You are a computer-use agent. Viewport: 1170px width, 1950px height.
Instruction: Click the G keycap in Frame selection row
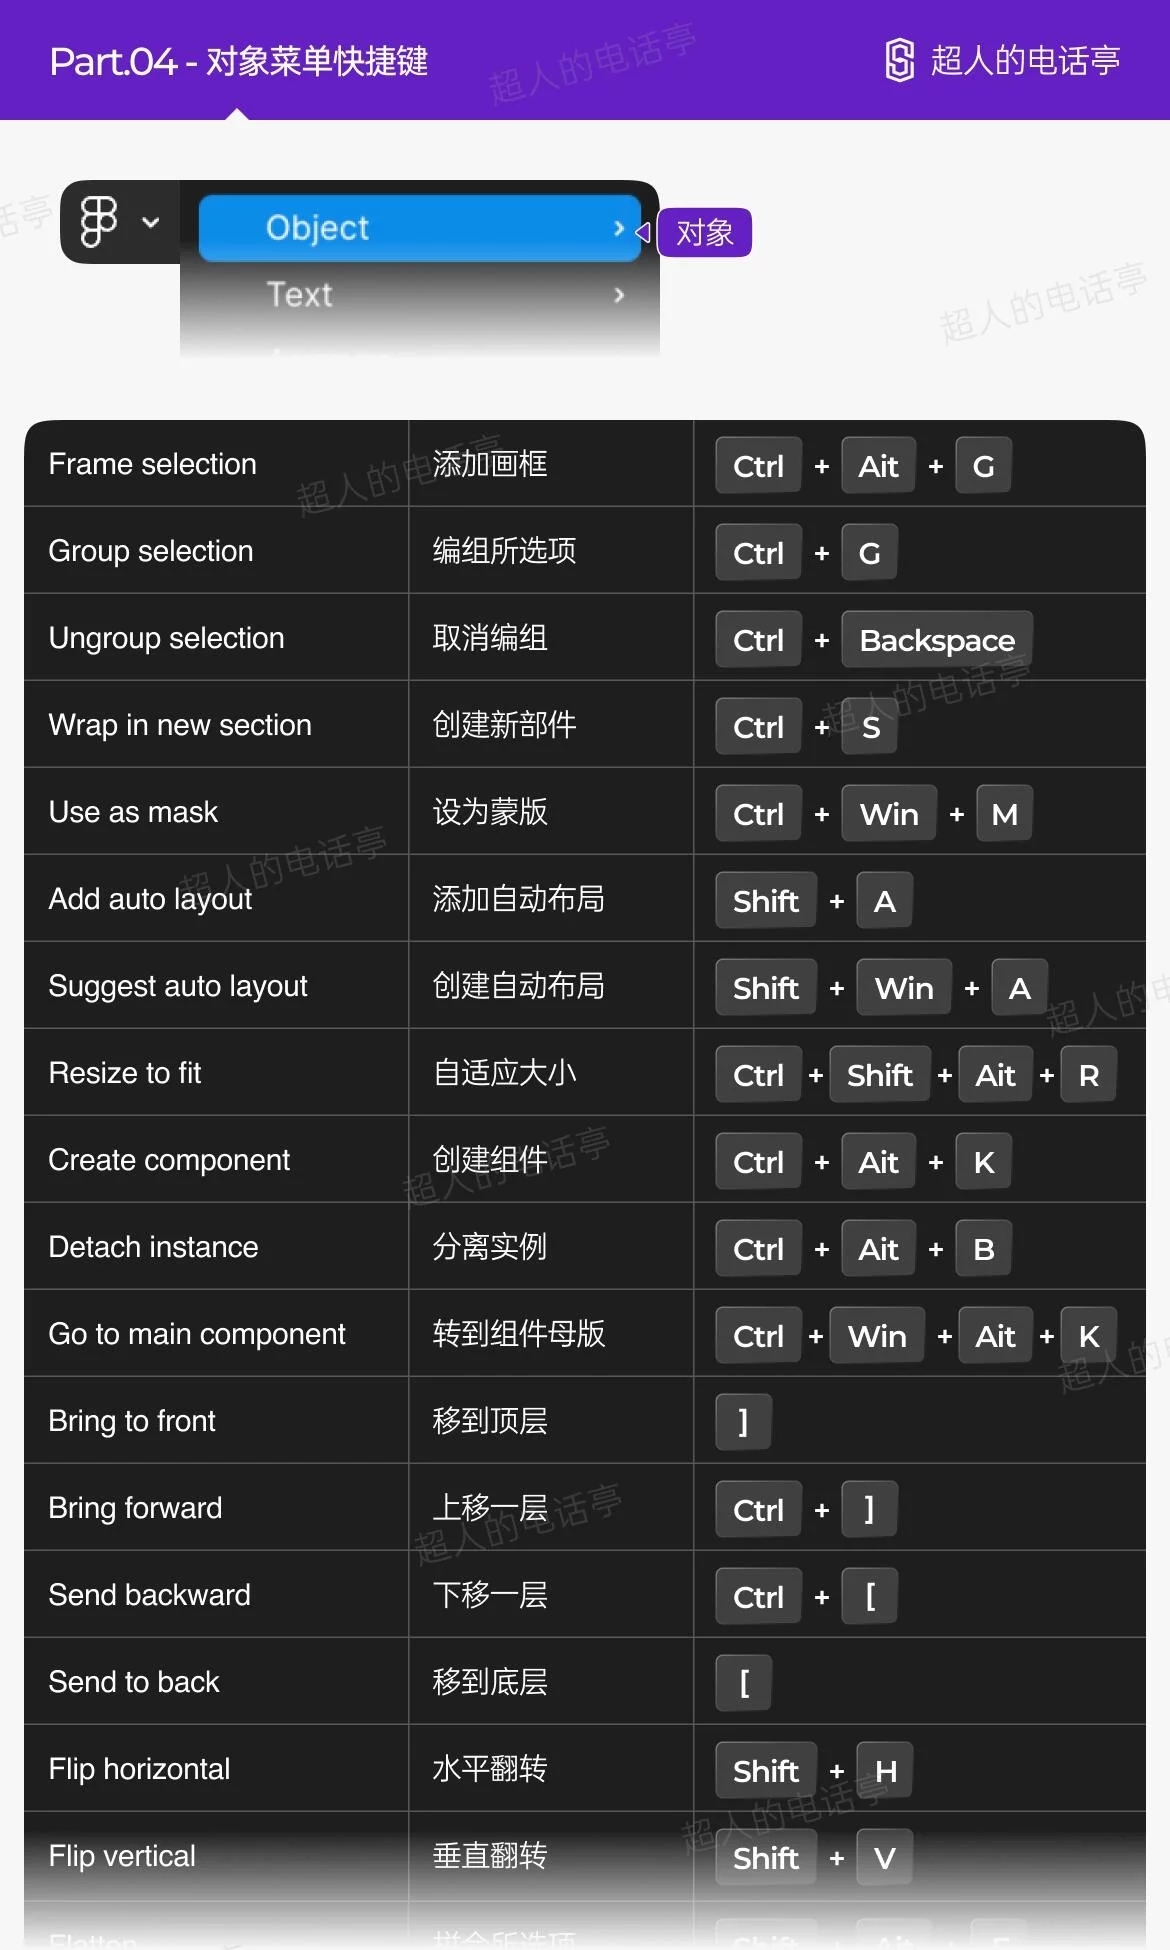click(983, 466)
